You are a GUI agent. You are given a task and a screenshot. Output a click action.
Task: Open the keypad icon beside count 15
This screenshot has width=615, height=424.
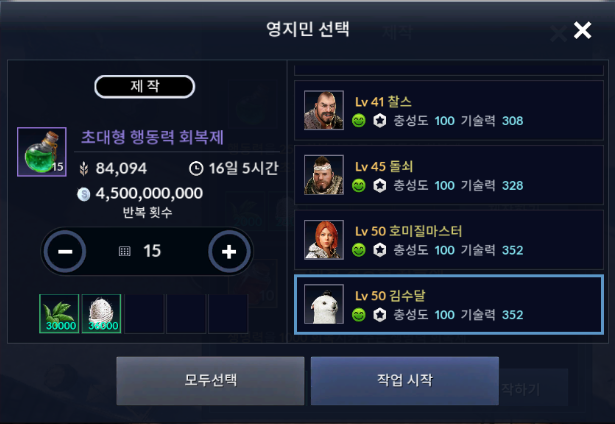coord(124,251)
